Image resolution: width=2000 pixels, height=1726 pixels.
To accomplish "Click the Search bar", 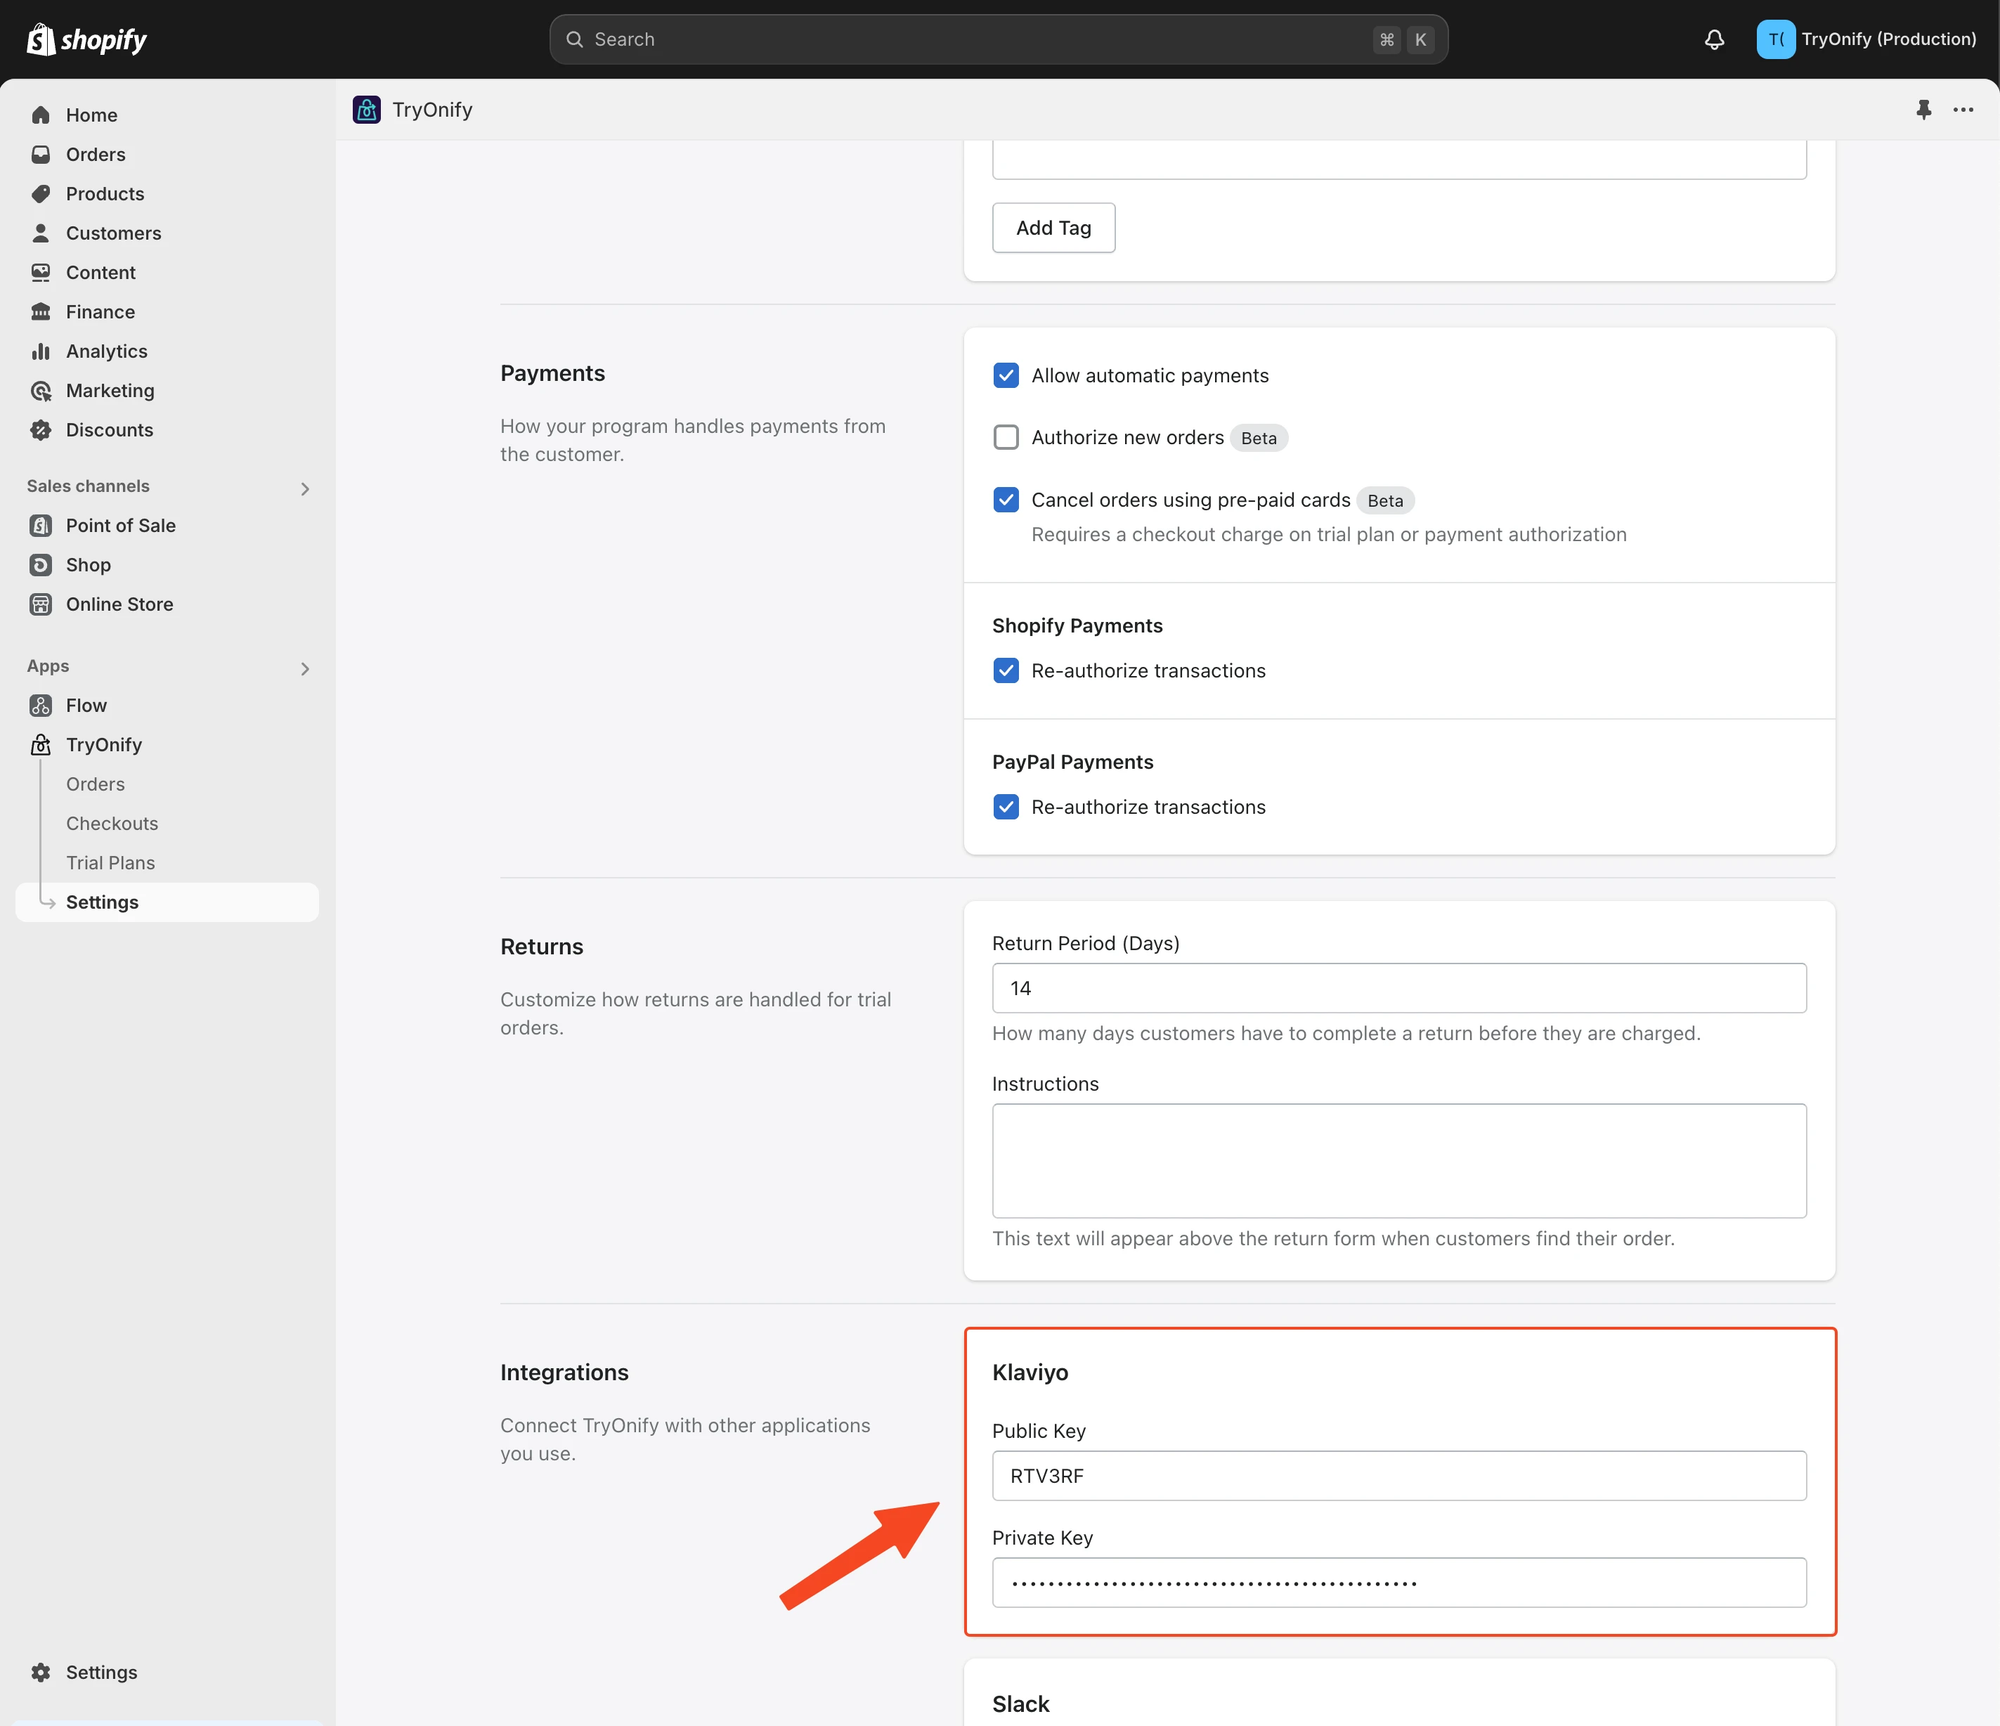I will 998,39.
